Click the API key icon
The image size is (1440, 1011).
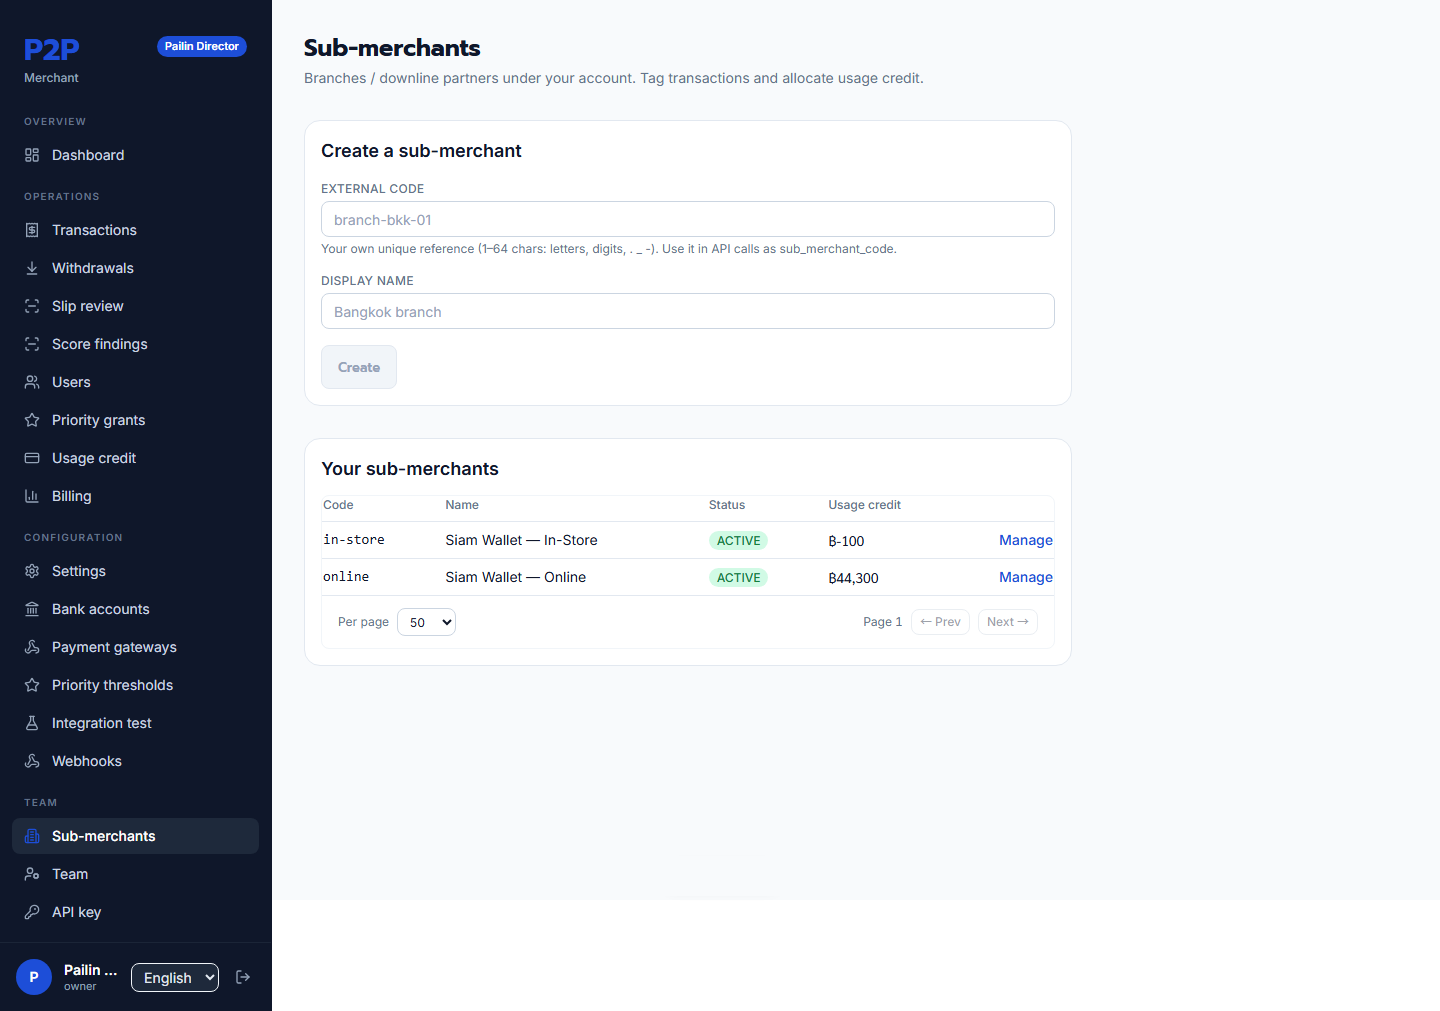[x=32, y=912]
